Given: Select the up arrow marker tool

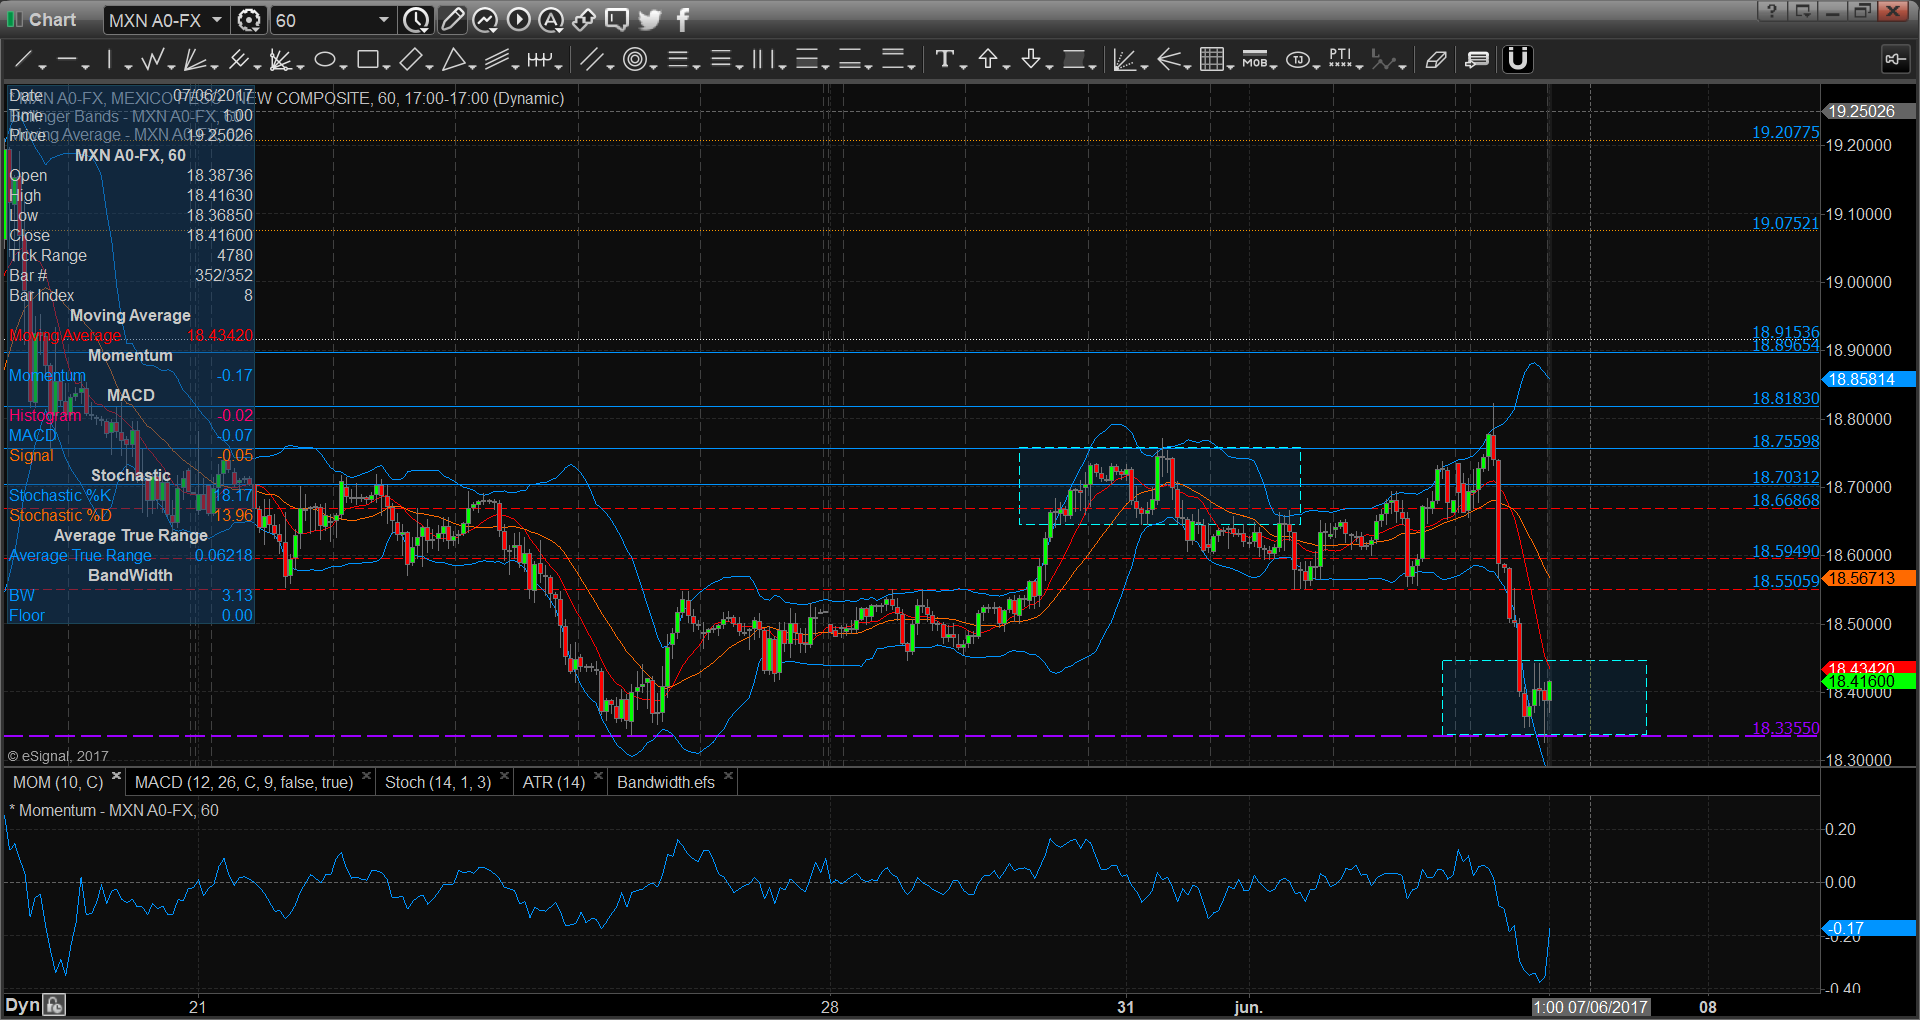Looking at the screenshot, I should click(988, 60).
